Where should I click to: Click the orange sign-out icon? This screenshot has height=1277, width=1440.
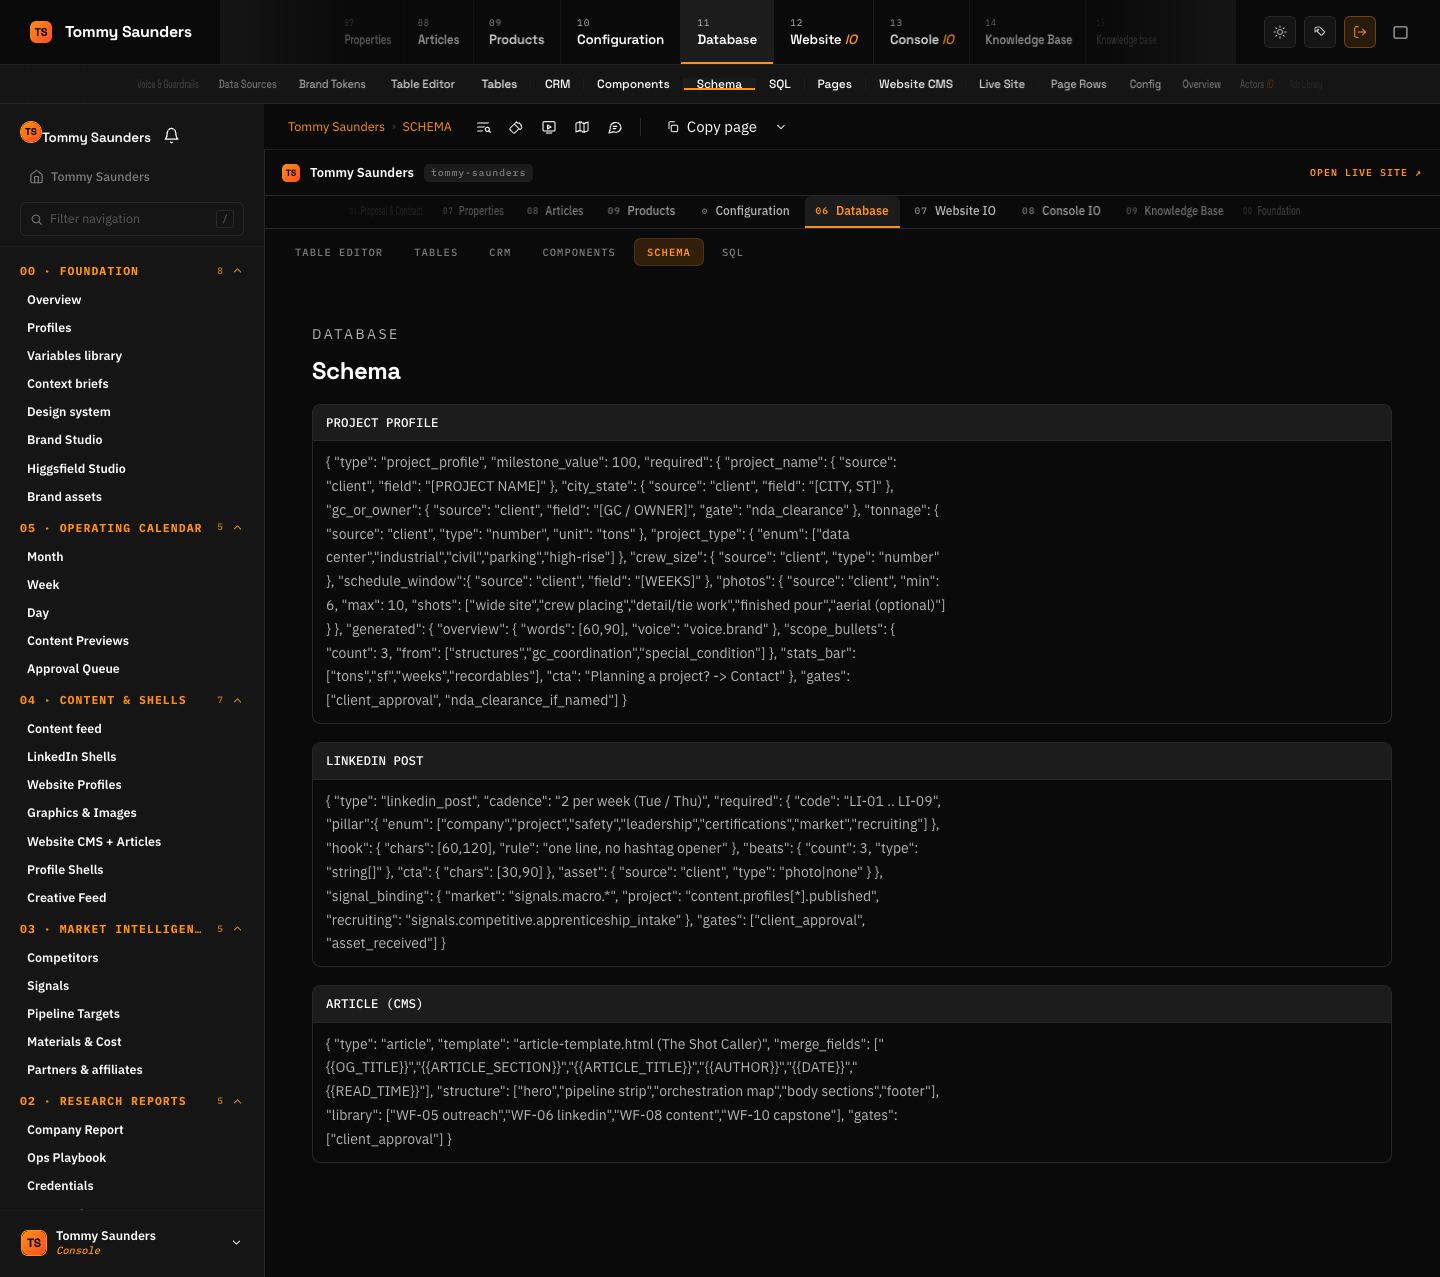click(1360, 32)
